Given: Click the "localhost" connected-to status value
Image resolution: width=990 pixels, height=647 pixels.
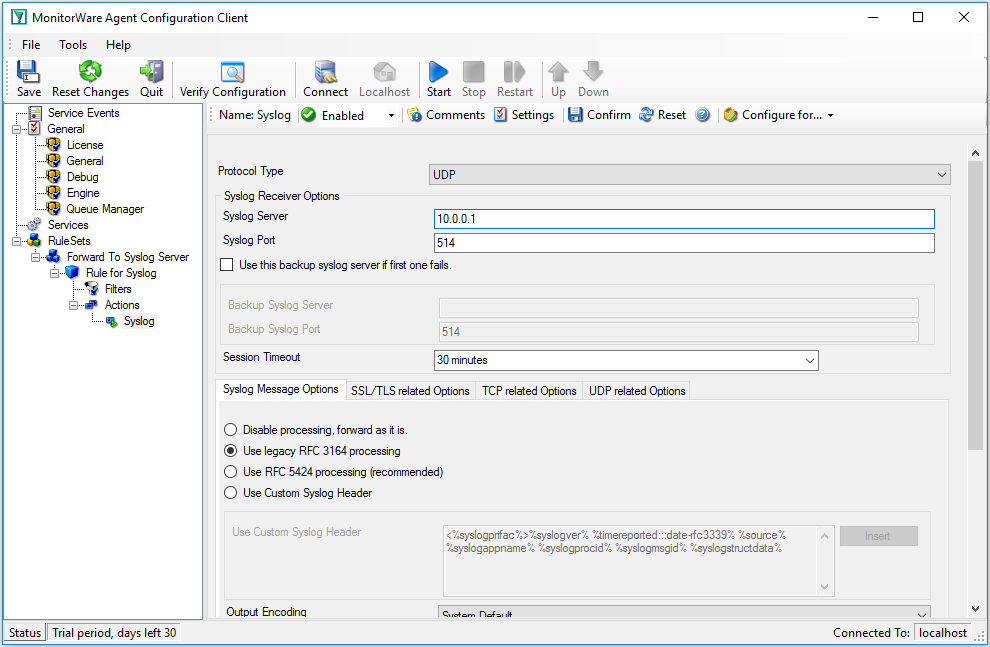Looking at the screenshot, I should point(943,632).
